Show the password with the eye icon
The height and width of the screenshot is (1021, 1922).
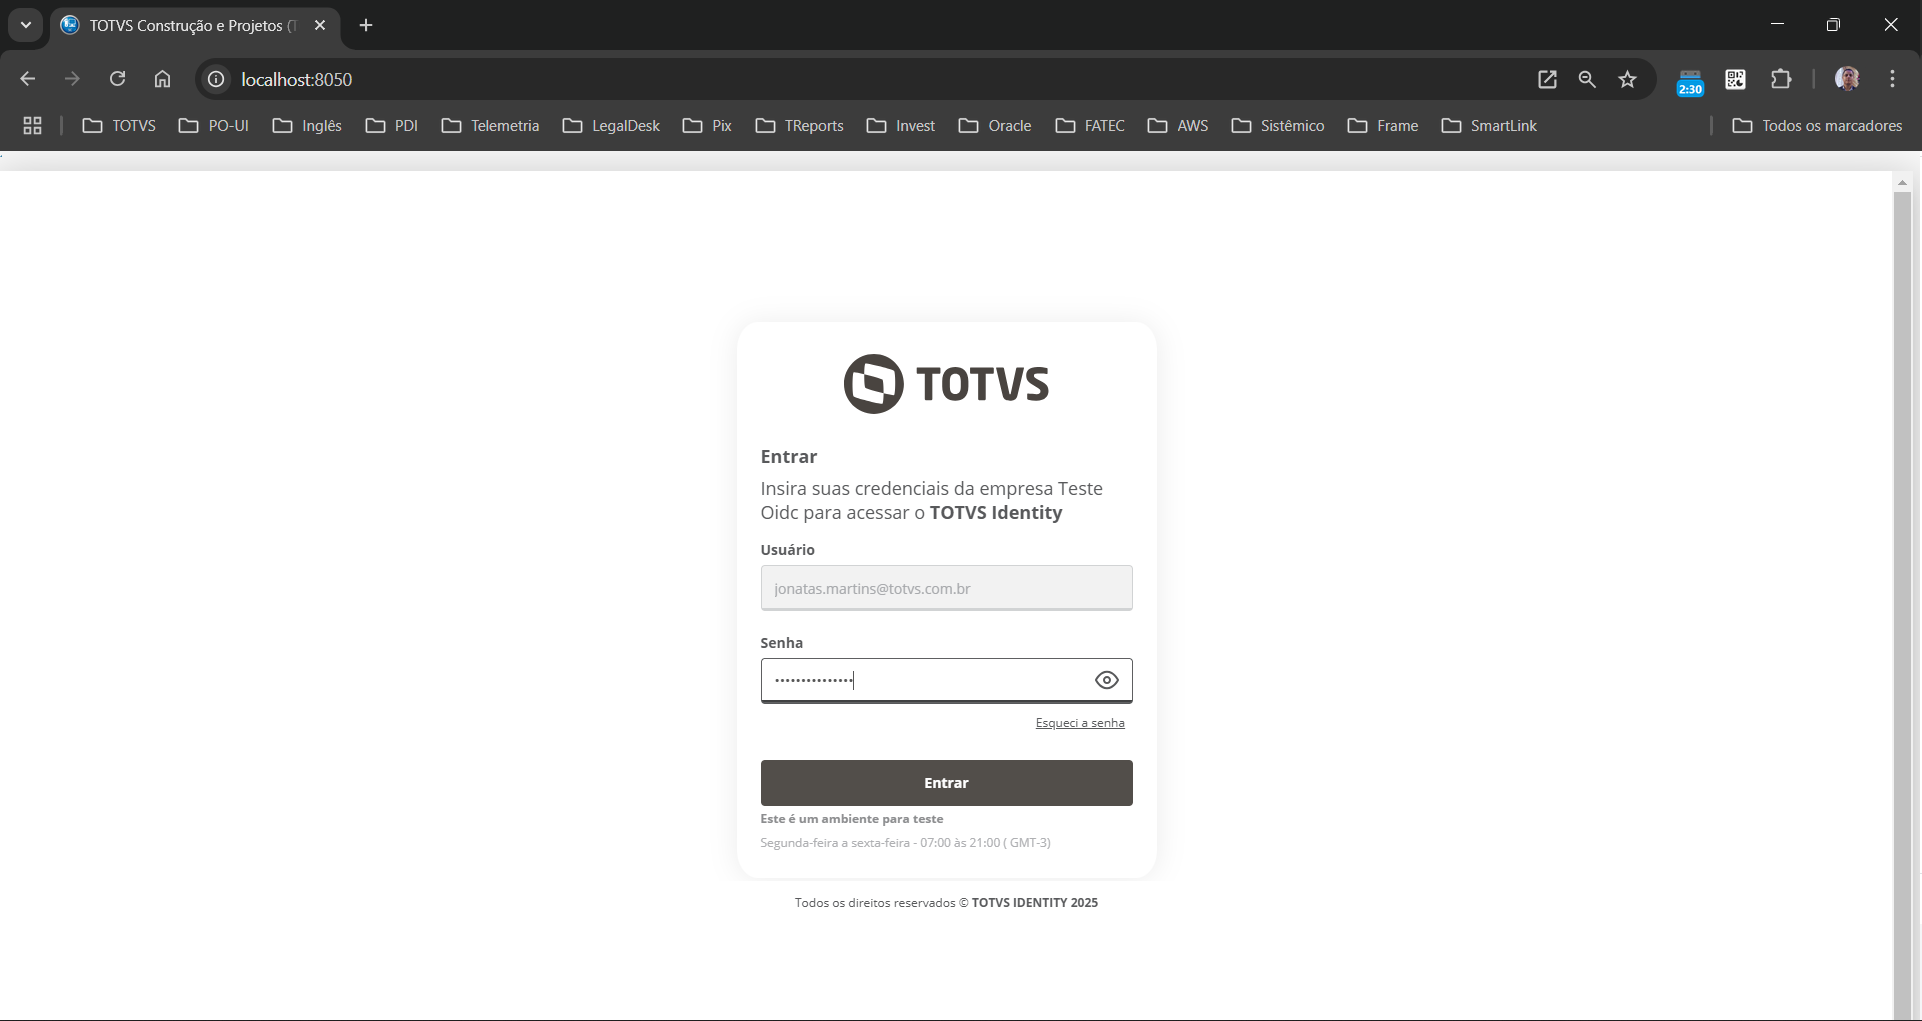1106,680
